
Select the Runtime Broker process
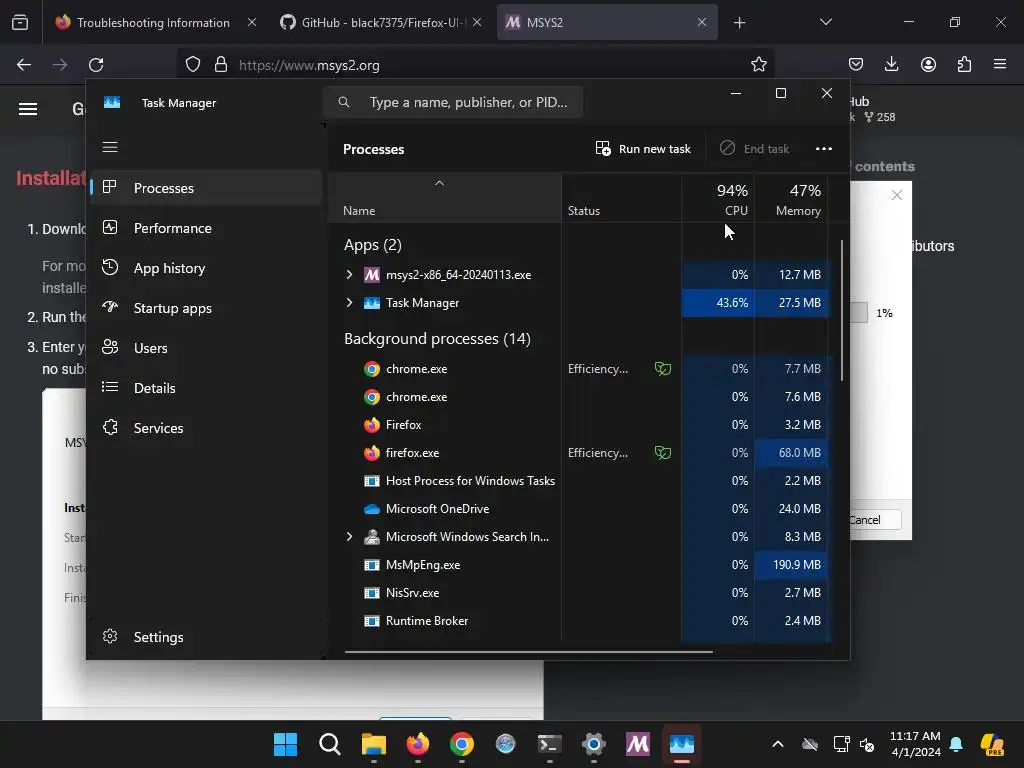click(x=581, y=621)
